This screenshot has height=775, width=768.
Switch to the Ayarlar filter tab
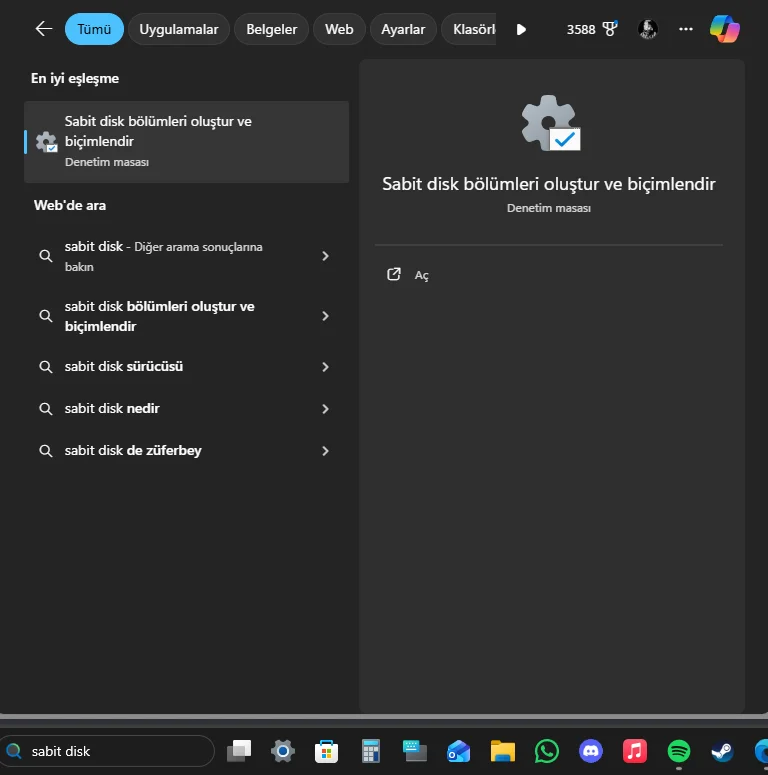(403, 29)
